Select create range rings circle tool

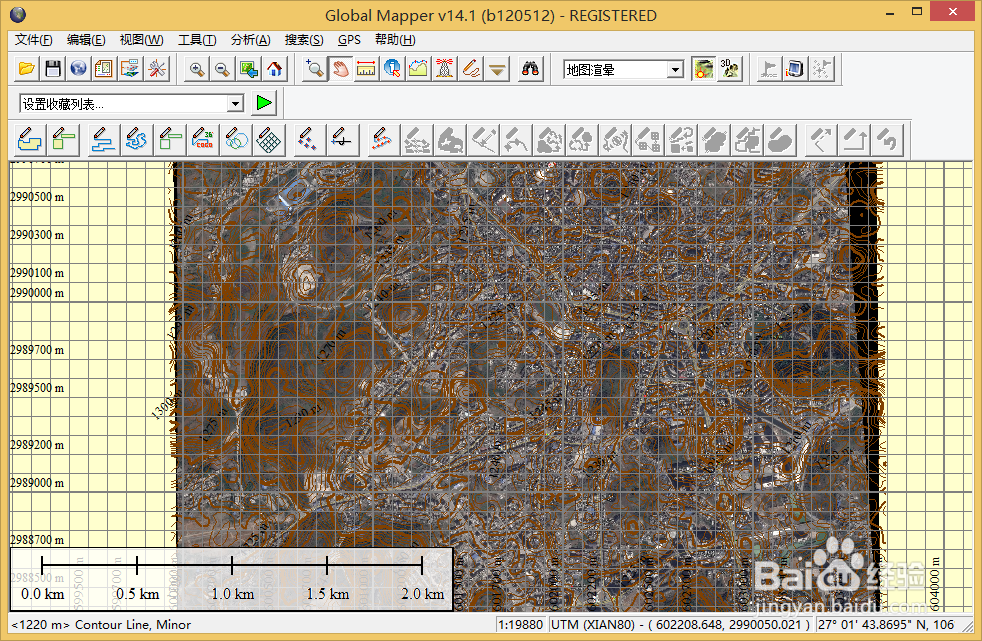click(x=237, y=140)
